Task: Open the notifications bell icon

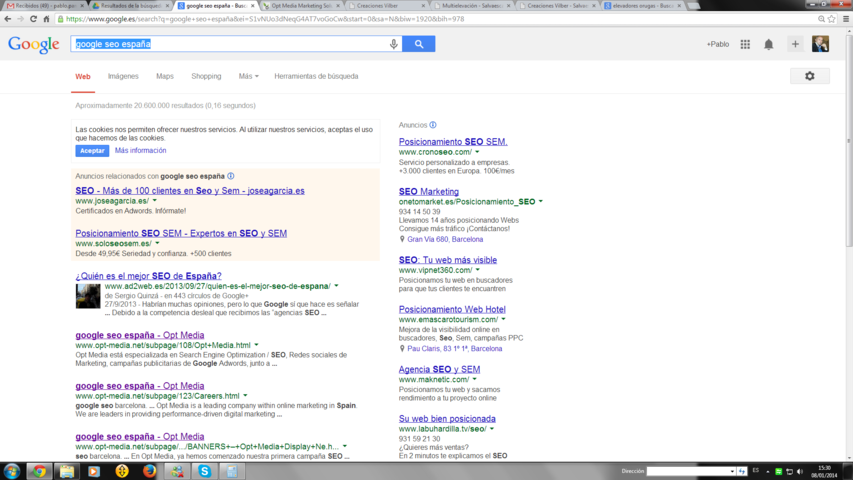Action: point(768,44)
